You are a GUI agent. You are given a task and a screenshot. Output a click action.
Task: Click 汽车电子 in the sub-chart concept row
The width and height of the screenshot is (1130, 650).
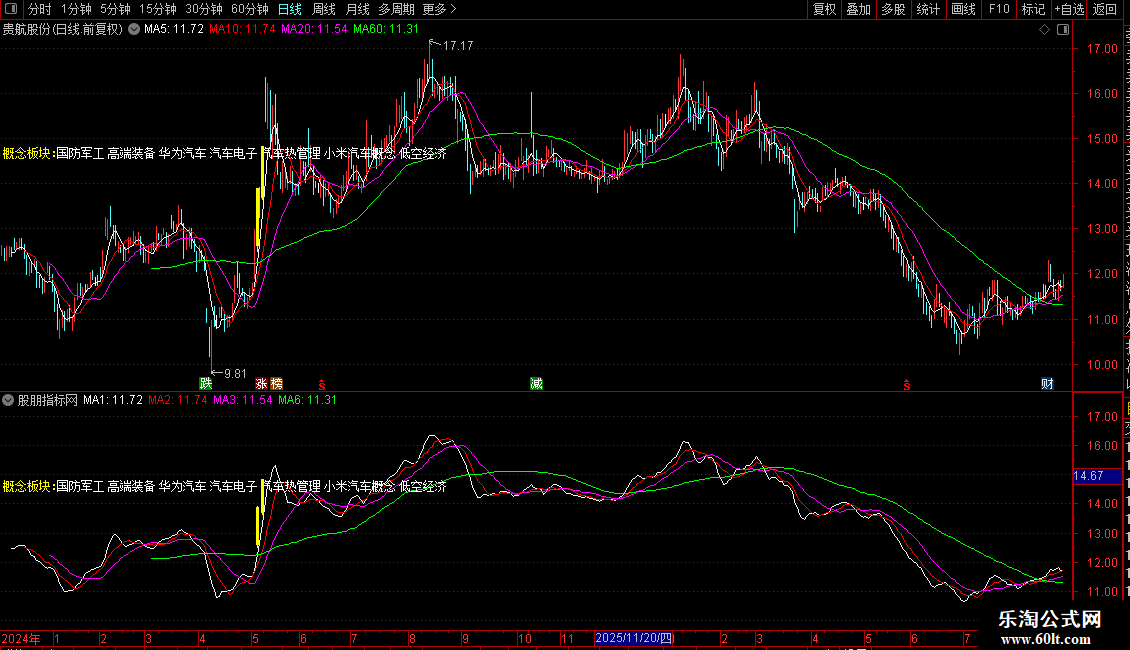tap(233, 486)
